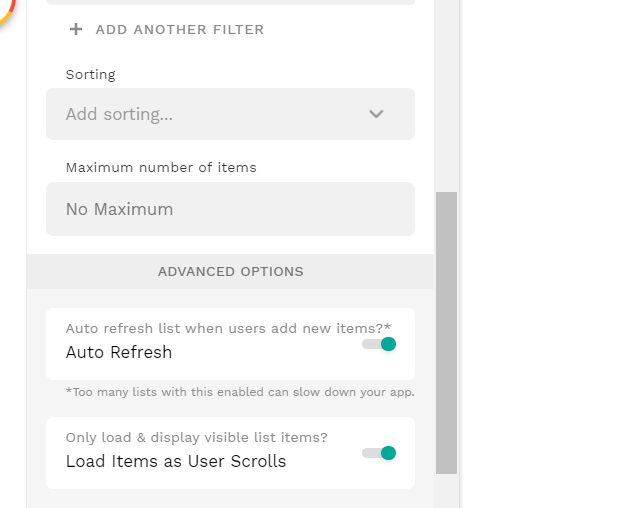Click the chevron arrow in the Sorting field

376,114
